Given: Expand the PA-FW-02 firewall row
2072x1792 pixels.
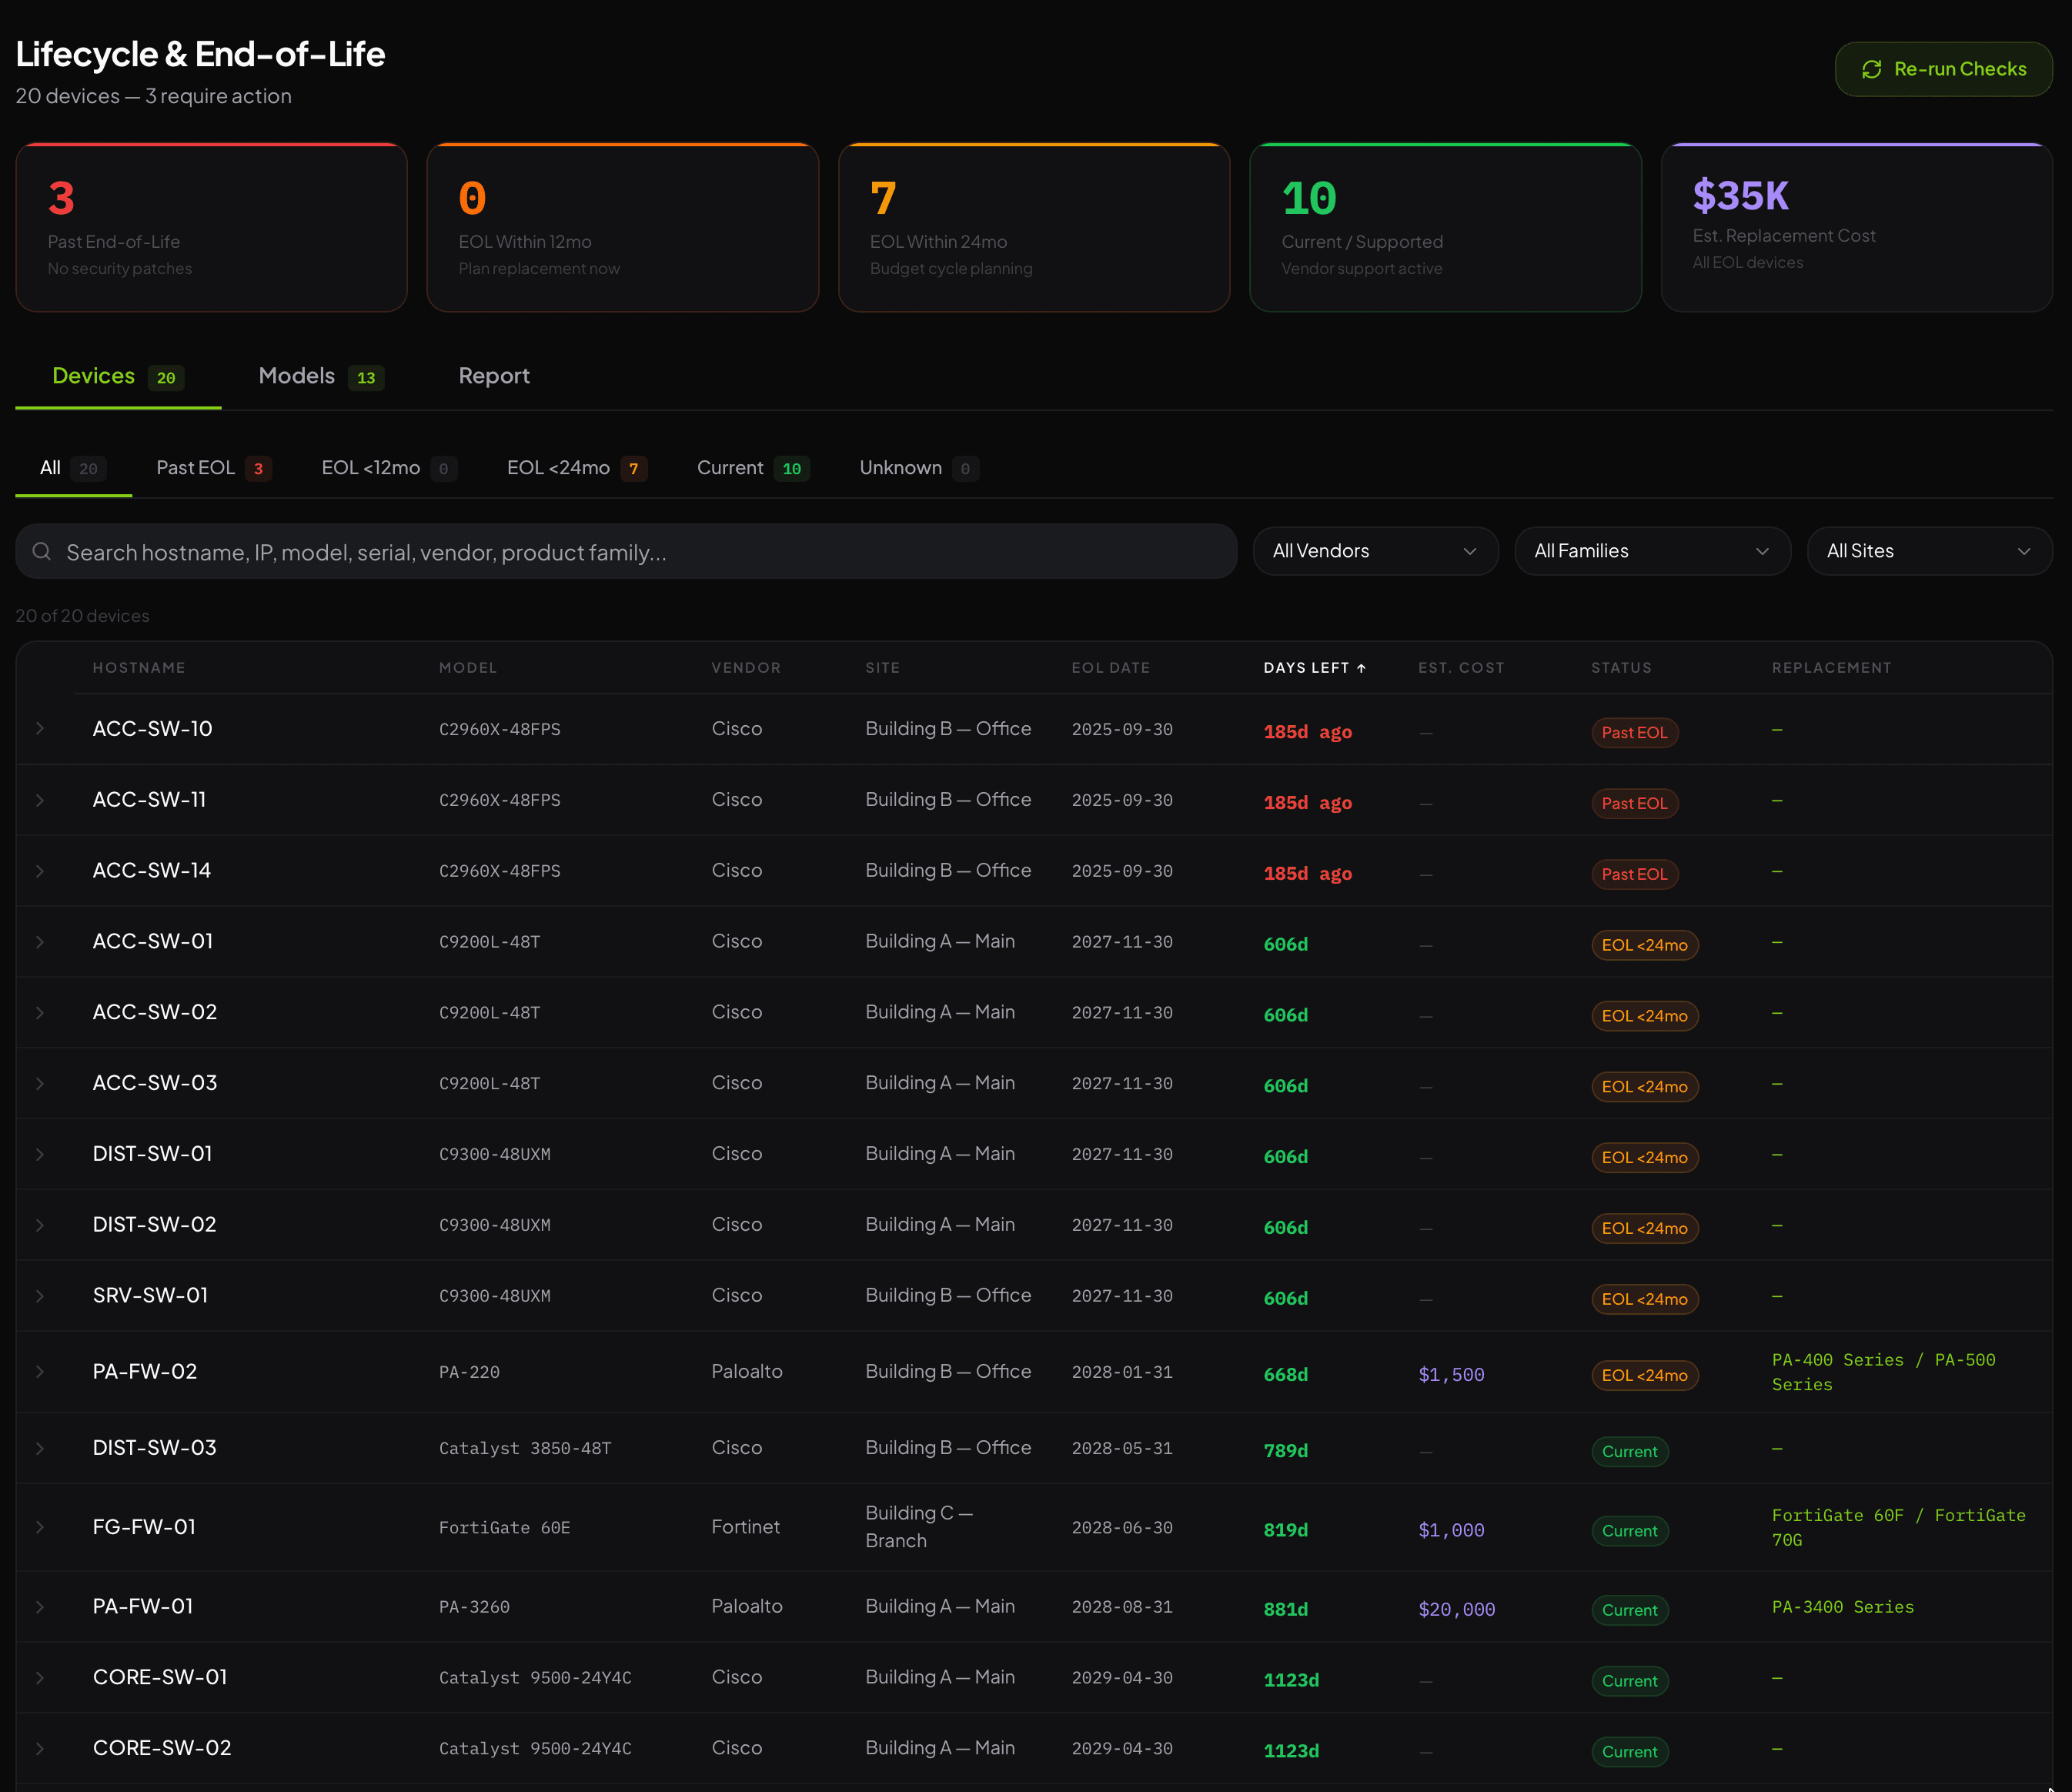Looking at the screenshot, I should tap(41, 1372).
